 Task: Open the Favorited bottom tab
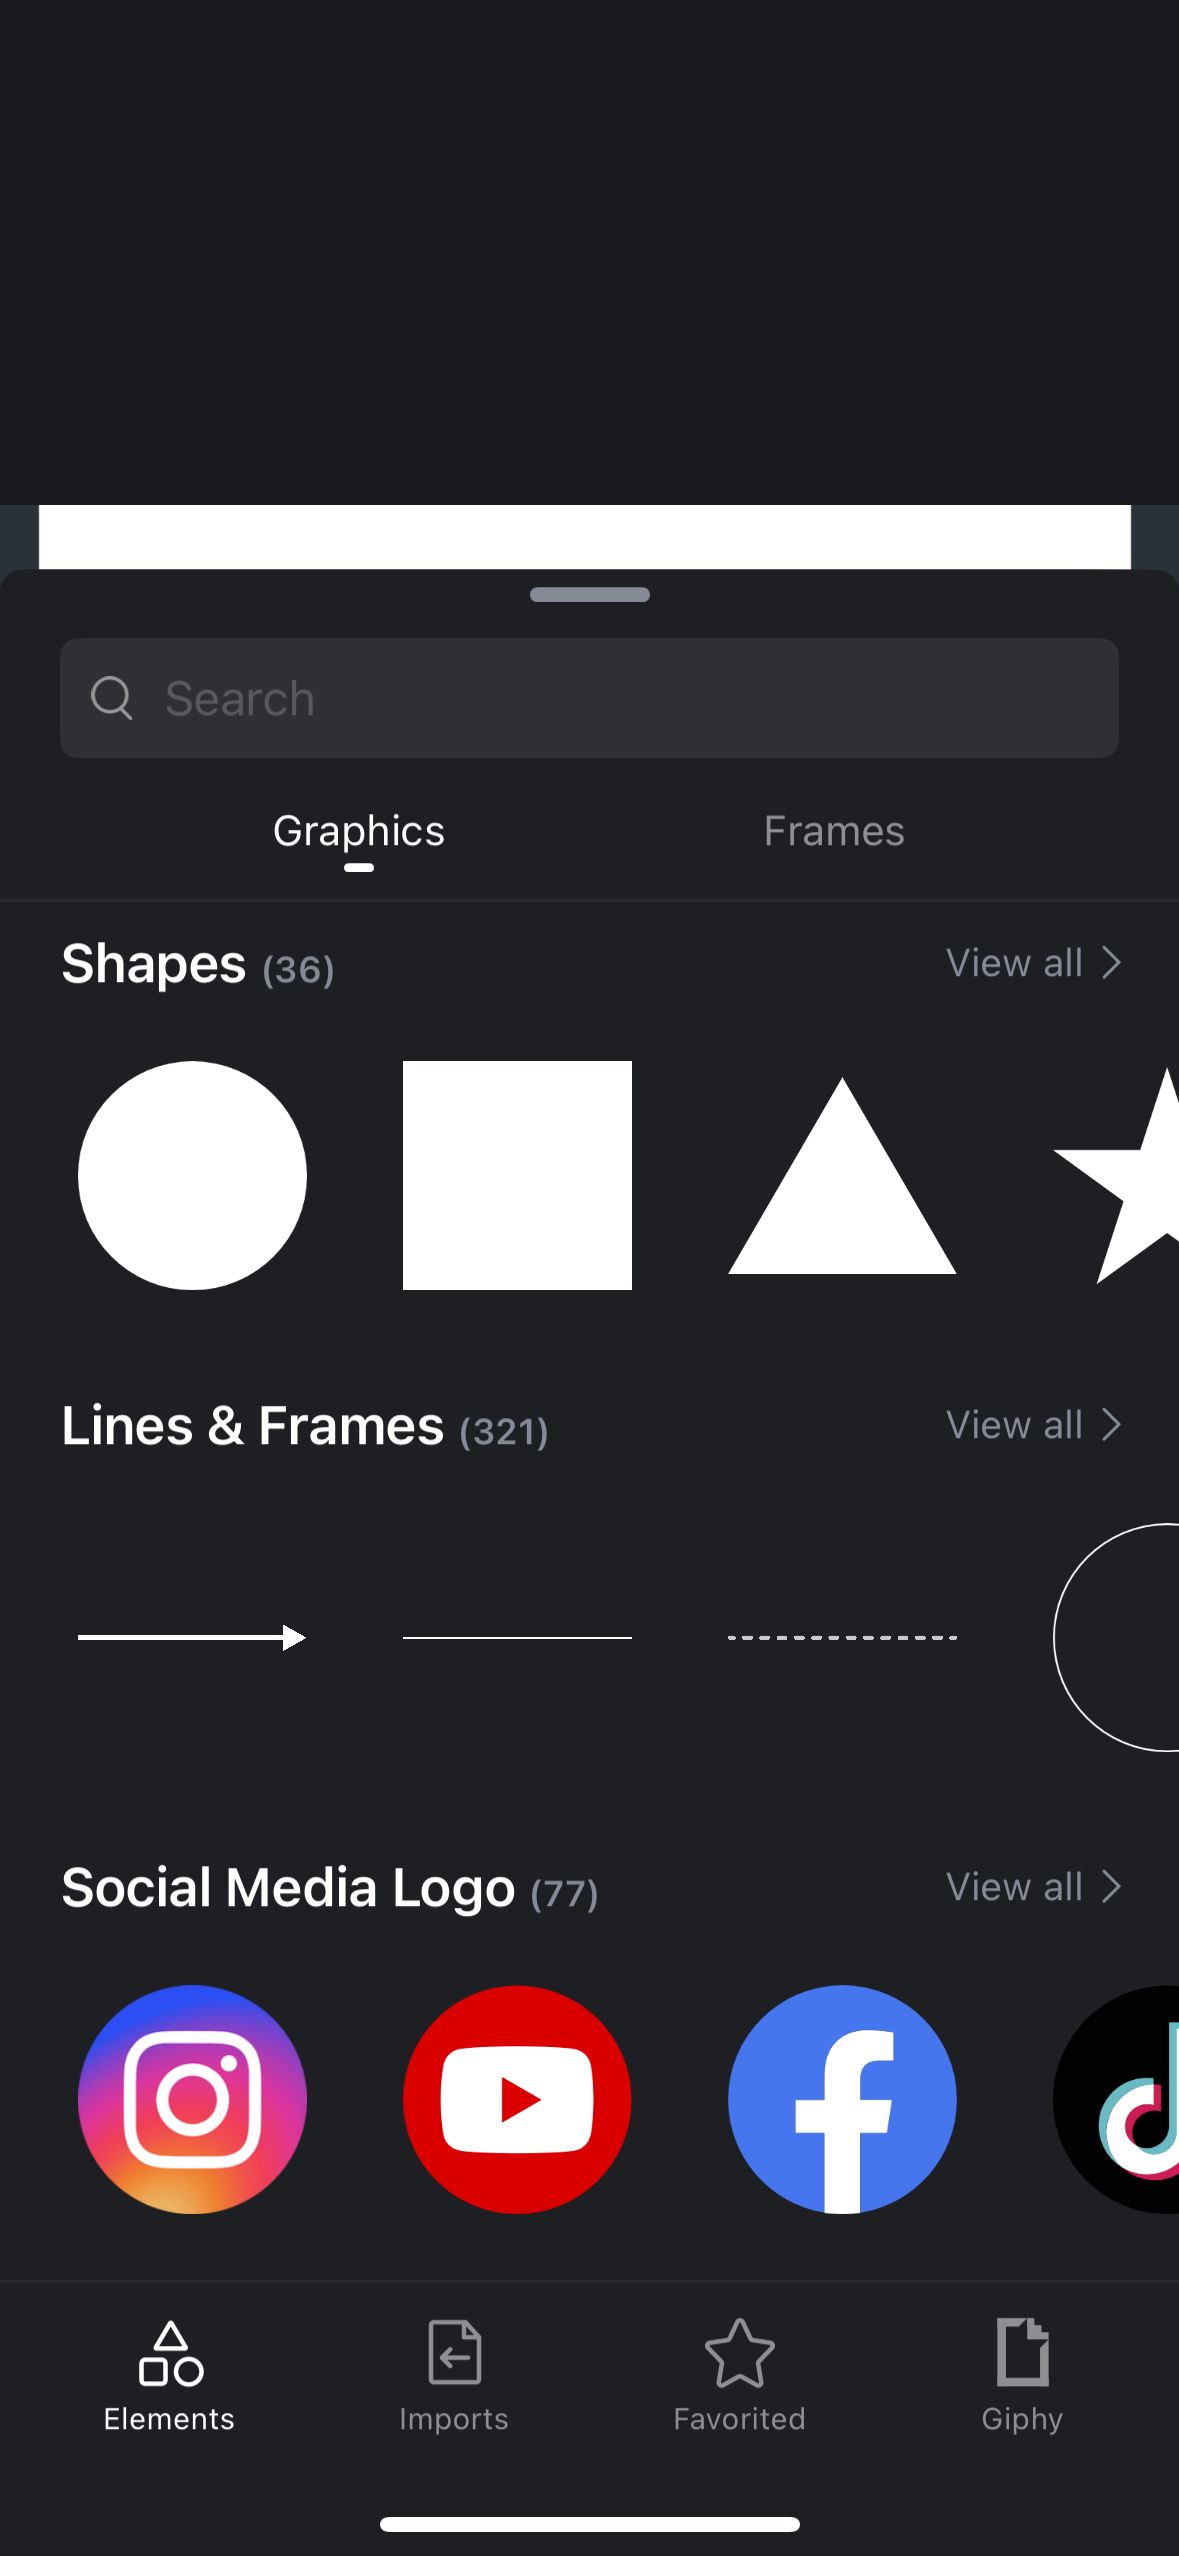point(739,2377)
